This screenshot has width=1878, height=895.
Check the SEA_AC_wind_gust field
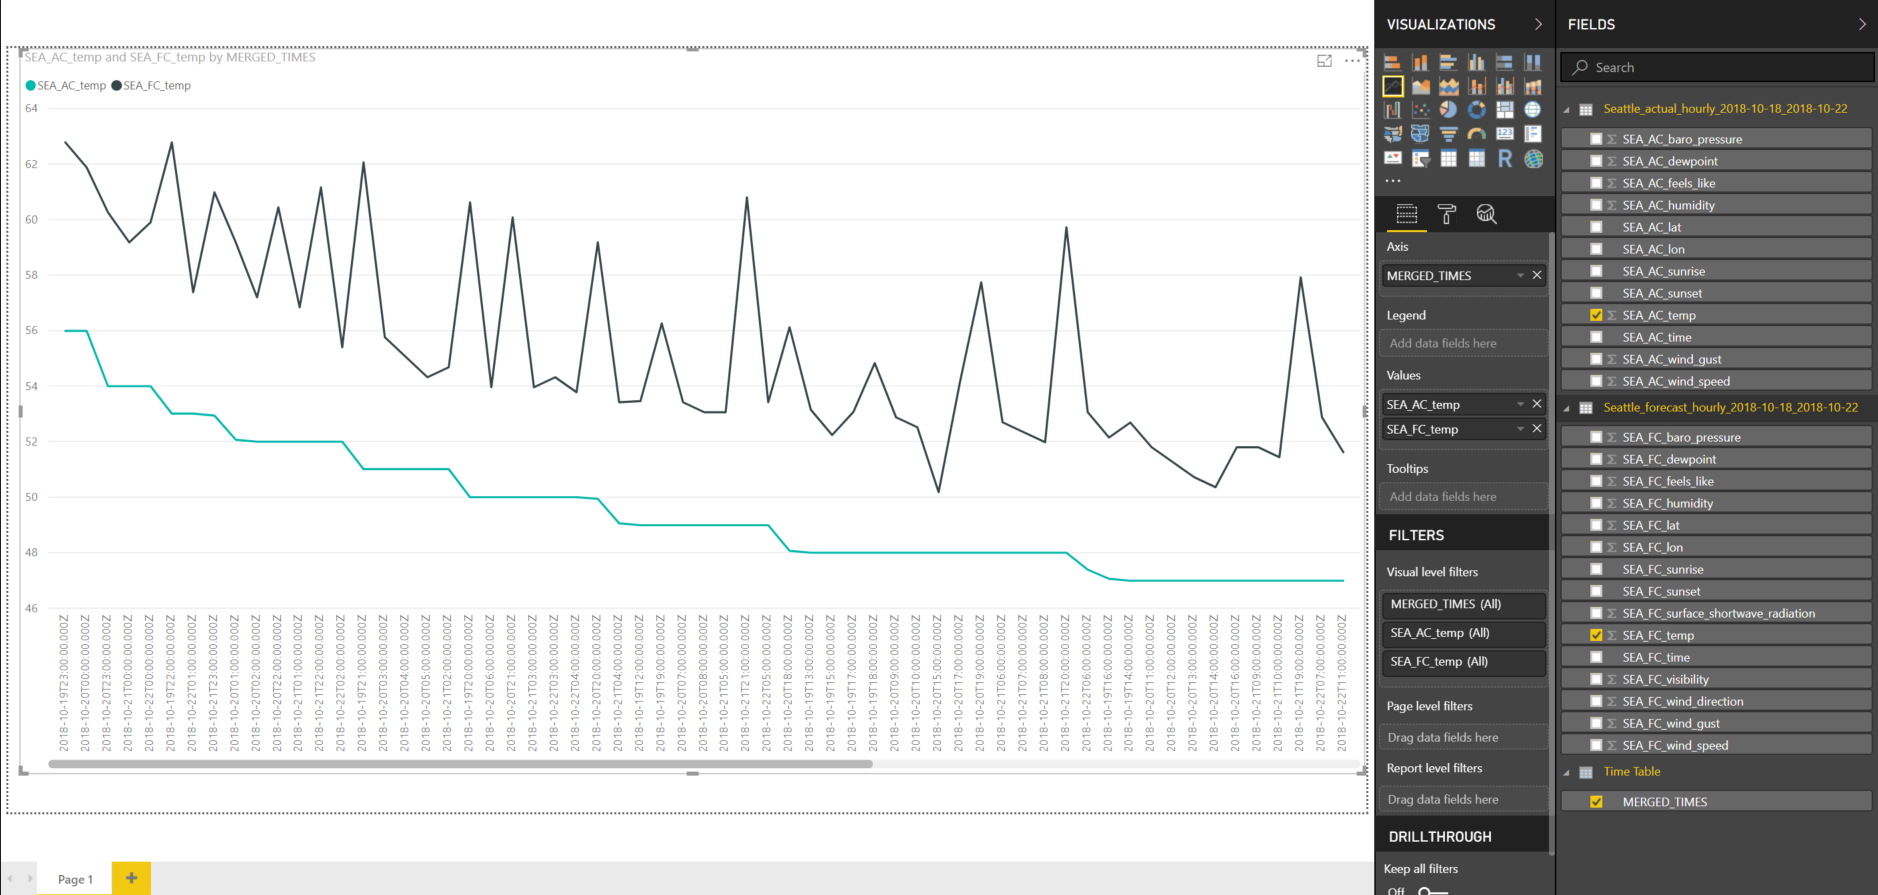1596,359
